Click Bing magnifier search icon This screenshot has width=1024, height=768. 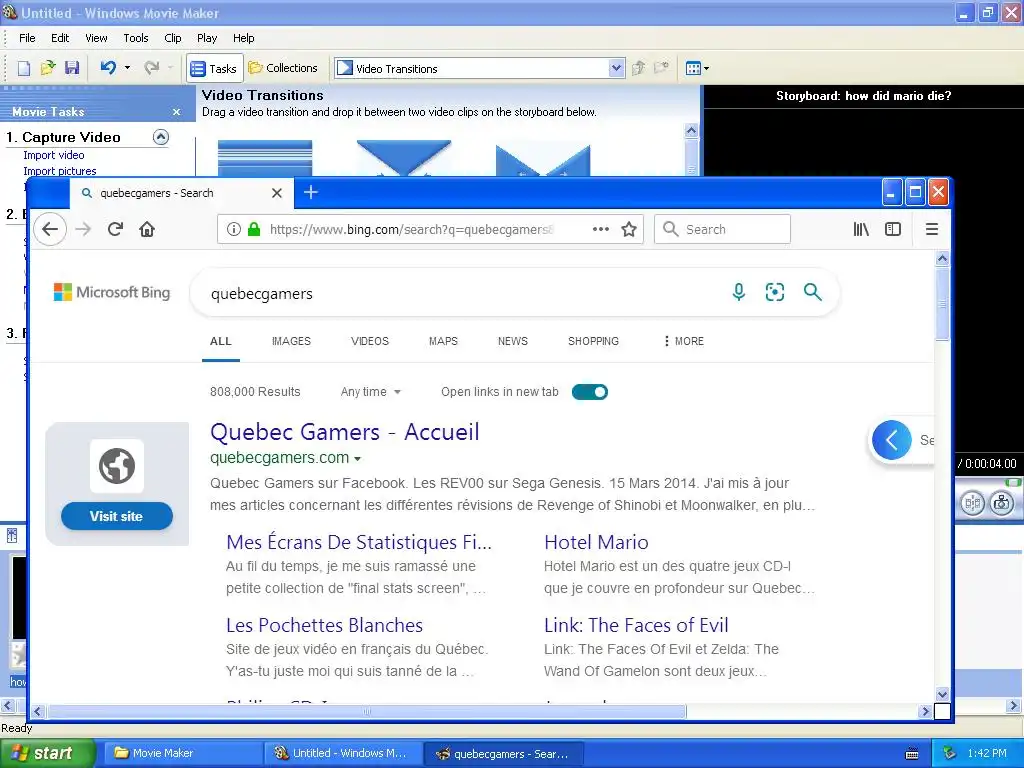point(812,292)
